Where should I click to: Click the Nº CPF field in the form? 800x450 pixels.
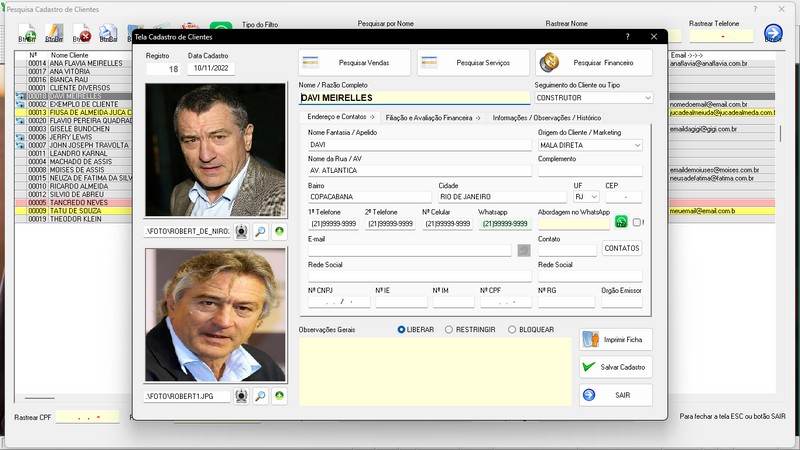(506, 302)
